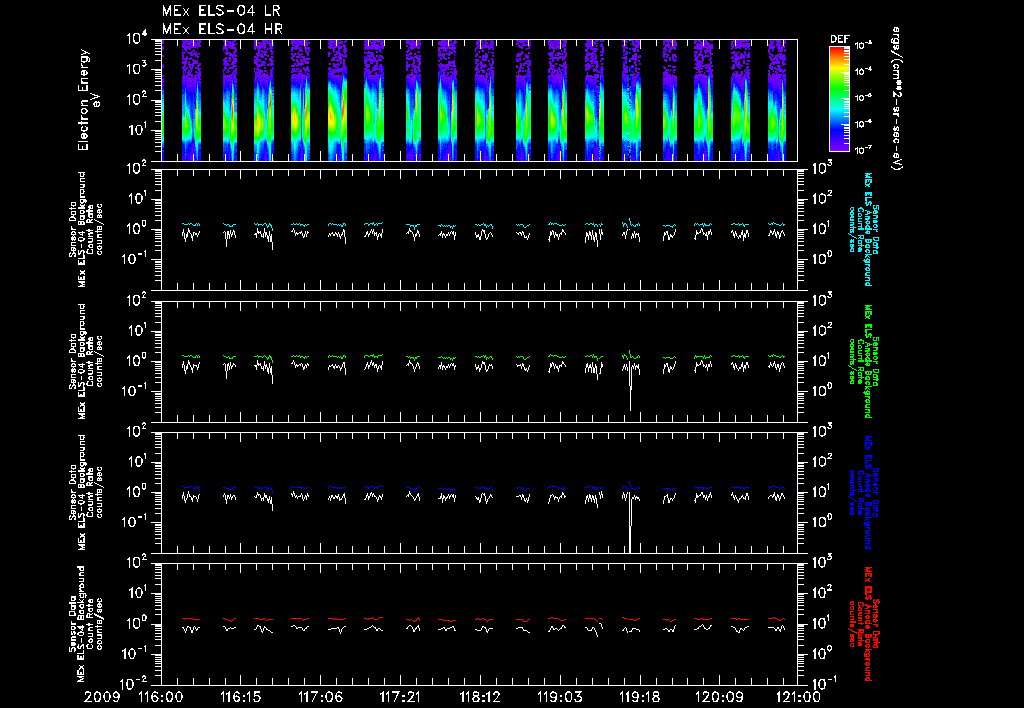Click the 117:21 time axis label

[400, 698]
